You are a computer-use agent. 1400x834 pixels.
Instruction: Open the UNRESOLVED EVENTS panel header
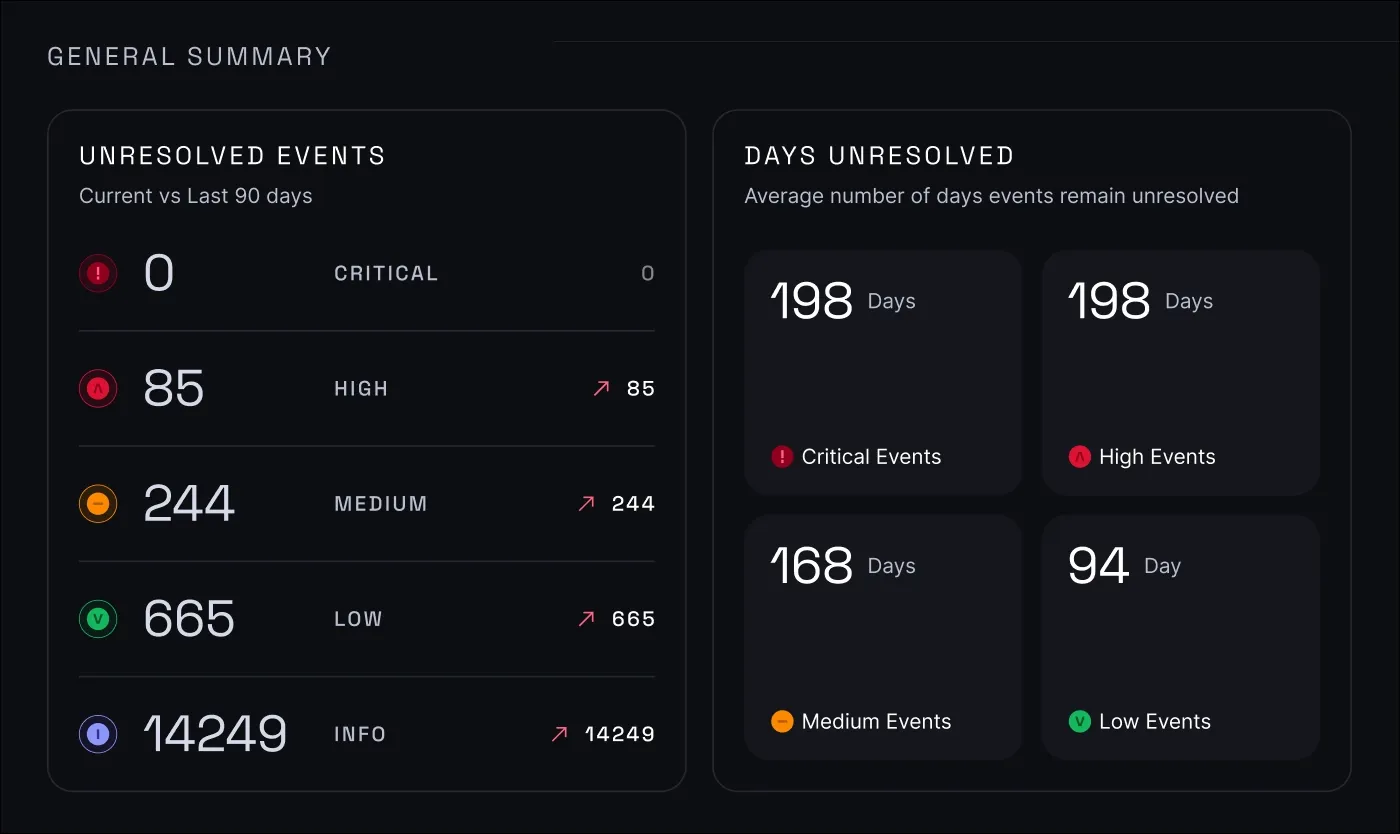232,155
